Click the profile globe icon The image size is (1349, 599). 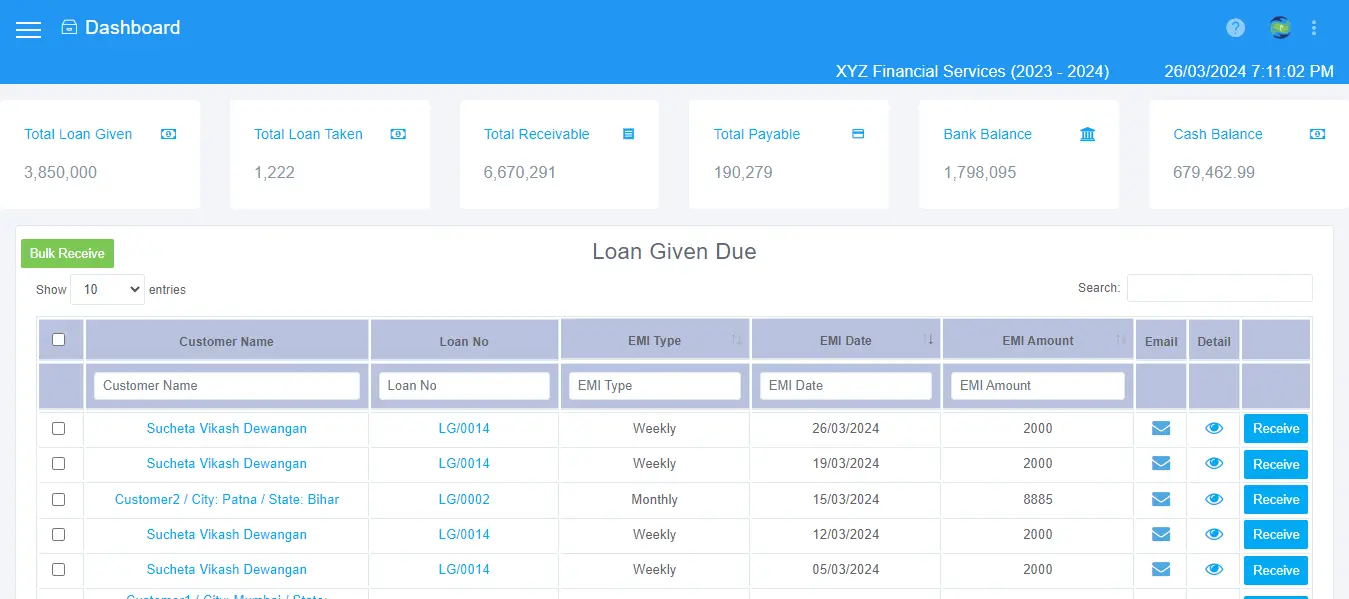1279,28
